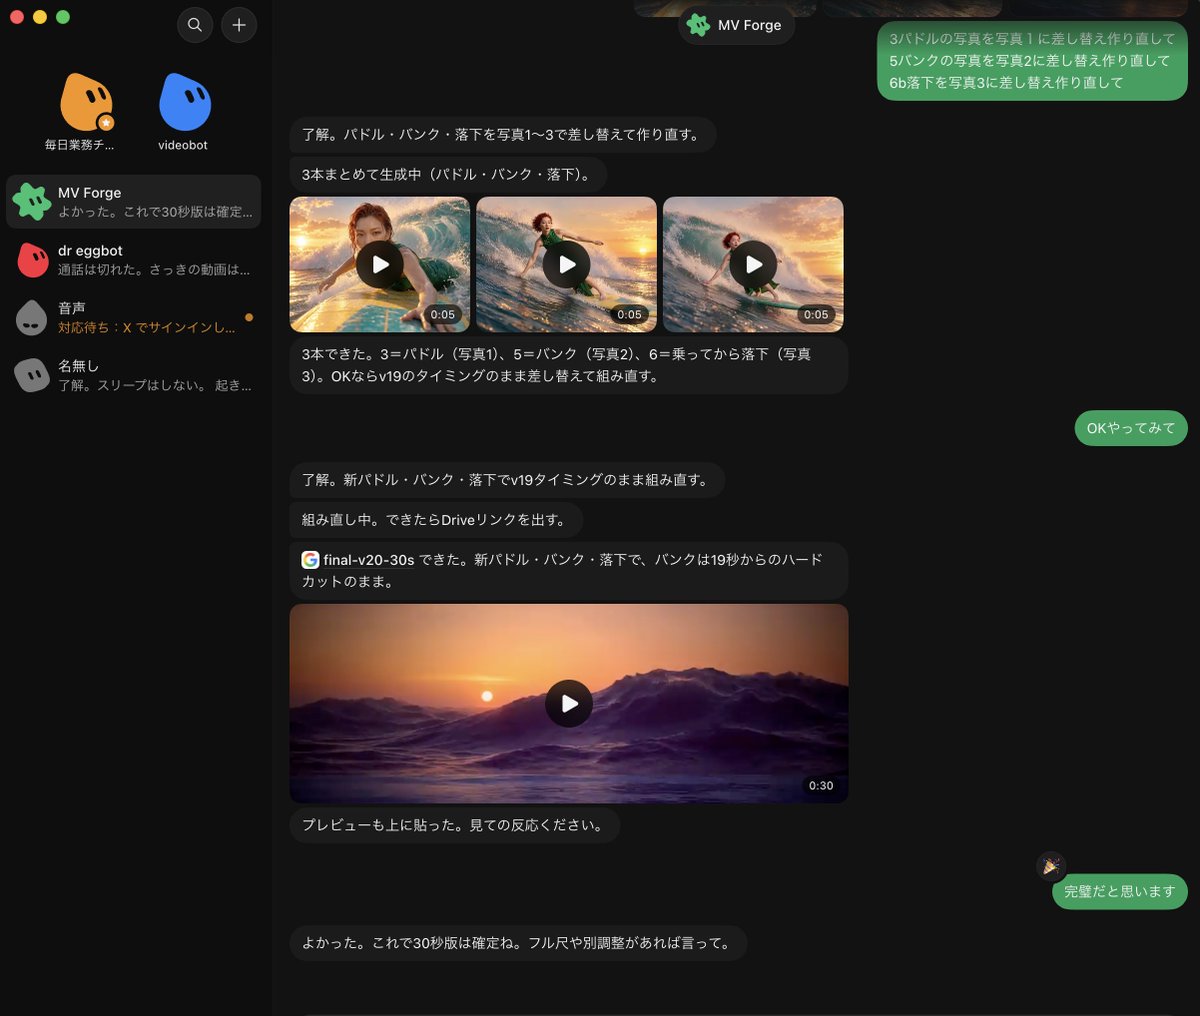The height and width of the screenshot is (1016, 1200).
Task: Click the 0:30 duration badge on preview
Action: pyautogui.click(x=821, y=786)
